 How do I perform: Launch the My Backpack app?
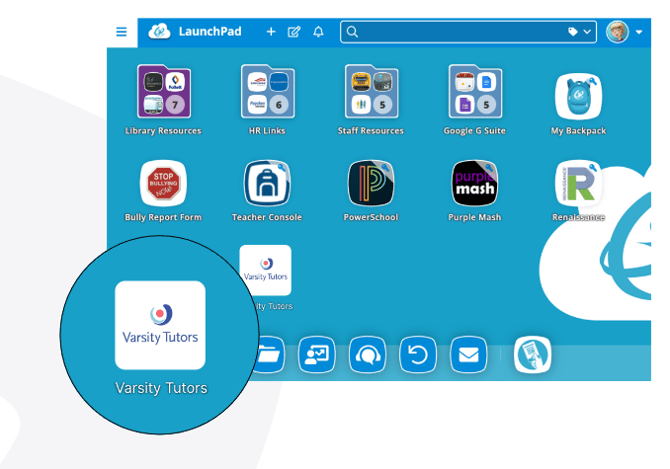pos(579,97)
